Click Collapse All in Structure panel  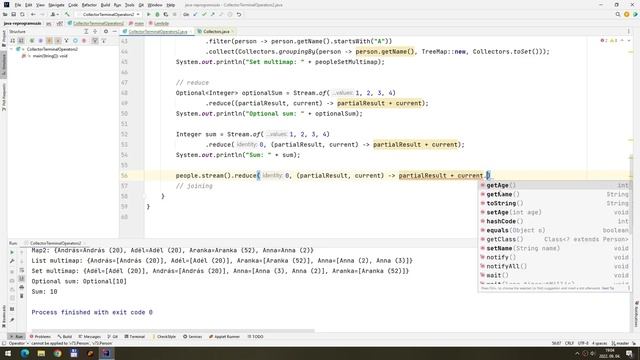(x=95, y=31)
